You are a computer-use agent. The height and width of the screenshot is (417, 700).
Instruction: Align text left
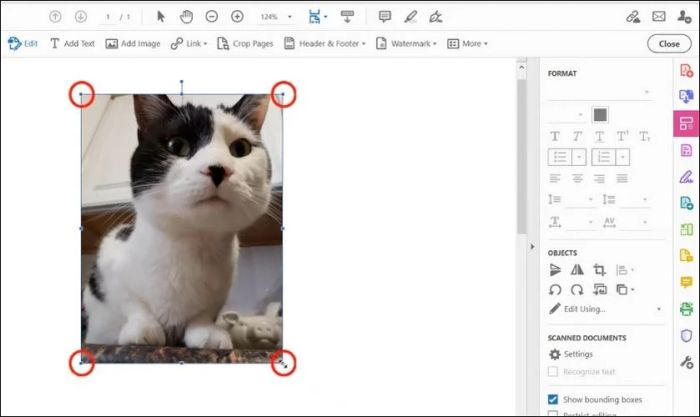pyautogui.click(x=555, y=179)
